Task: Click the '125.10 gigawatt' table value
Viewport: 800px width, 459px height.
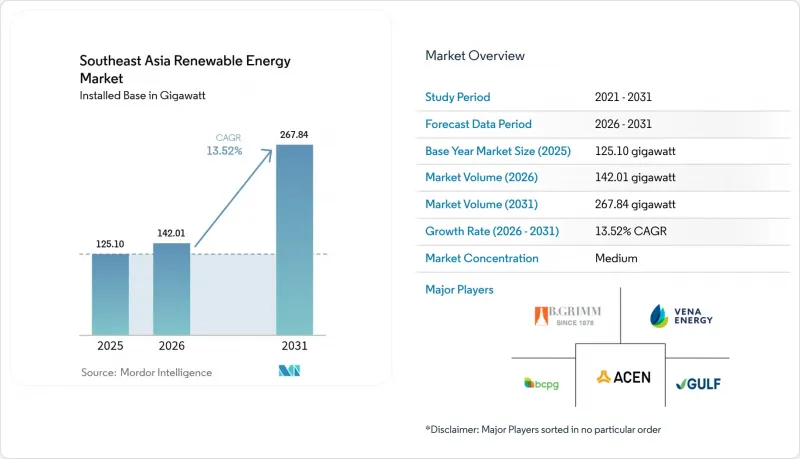Action: (635, 151)
